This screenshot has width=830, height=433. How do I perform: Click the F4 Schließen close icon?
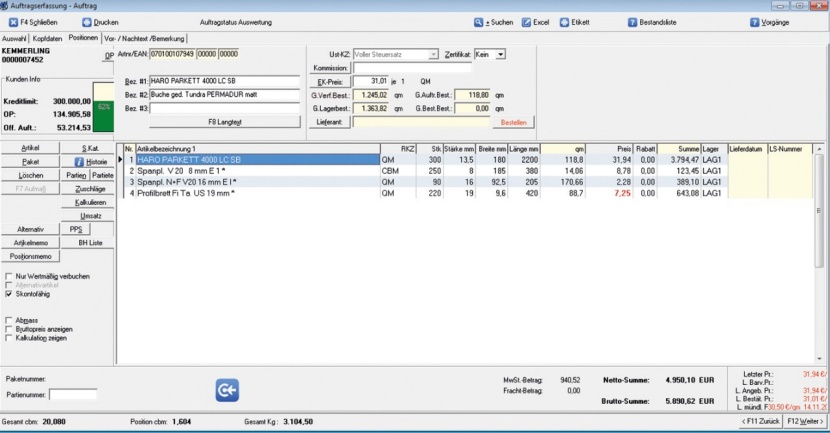11,21
